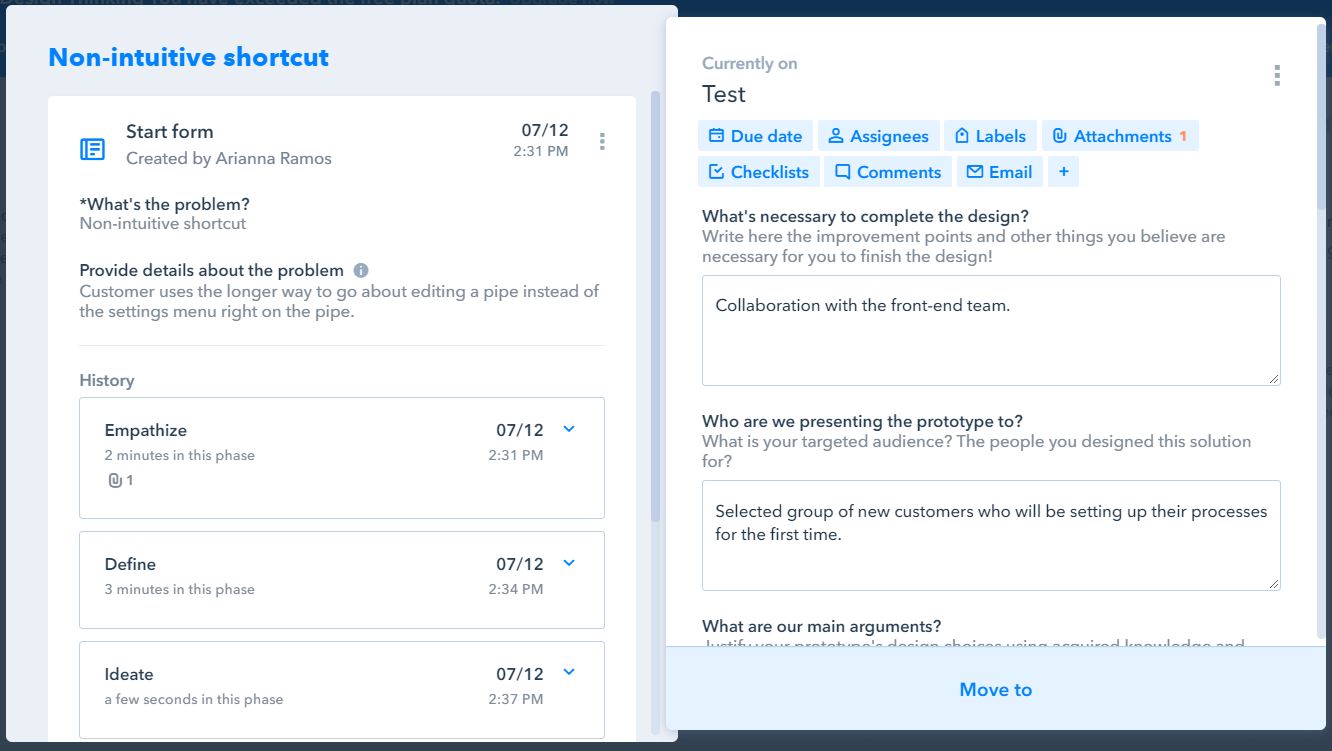Viewport: 1332px width, 751px height.
Task: Expand the Empathize phase history
Action: tap(569, 429)
